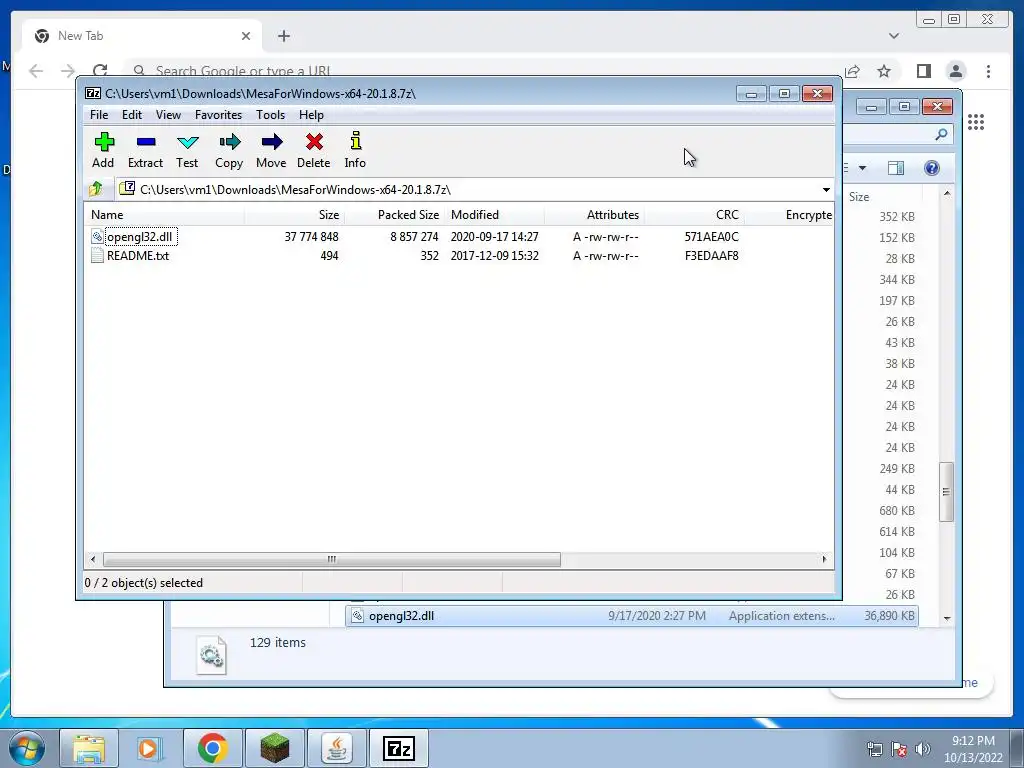This screenshot has height=768, width=1024.
Task: Select opengl32.dll in the archive
Action: [140, 236]
